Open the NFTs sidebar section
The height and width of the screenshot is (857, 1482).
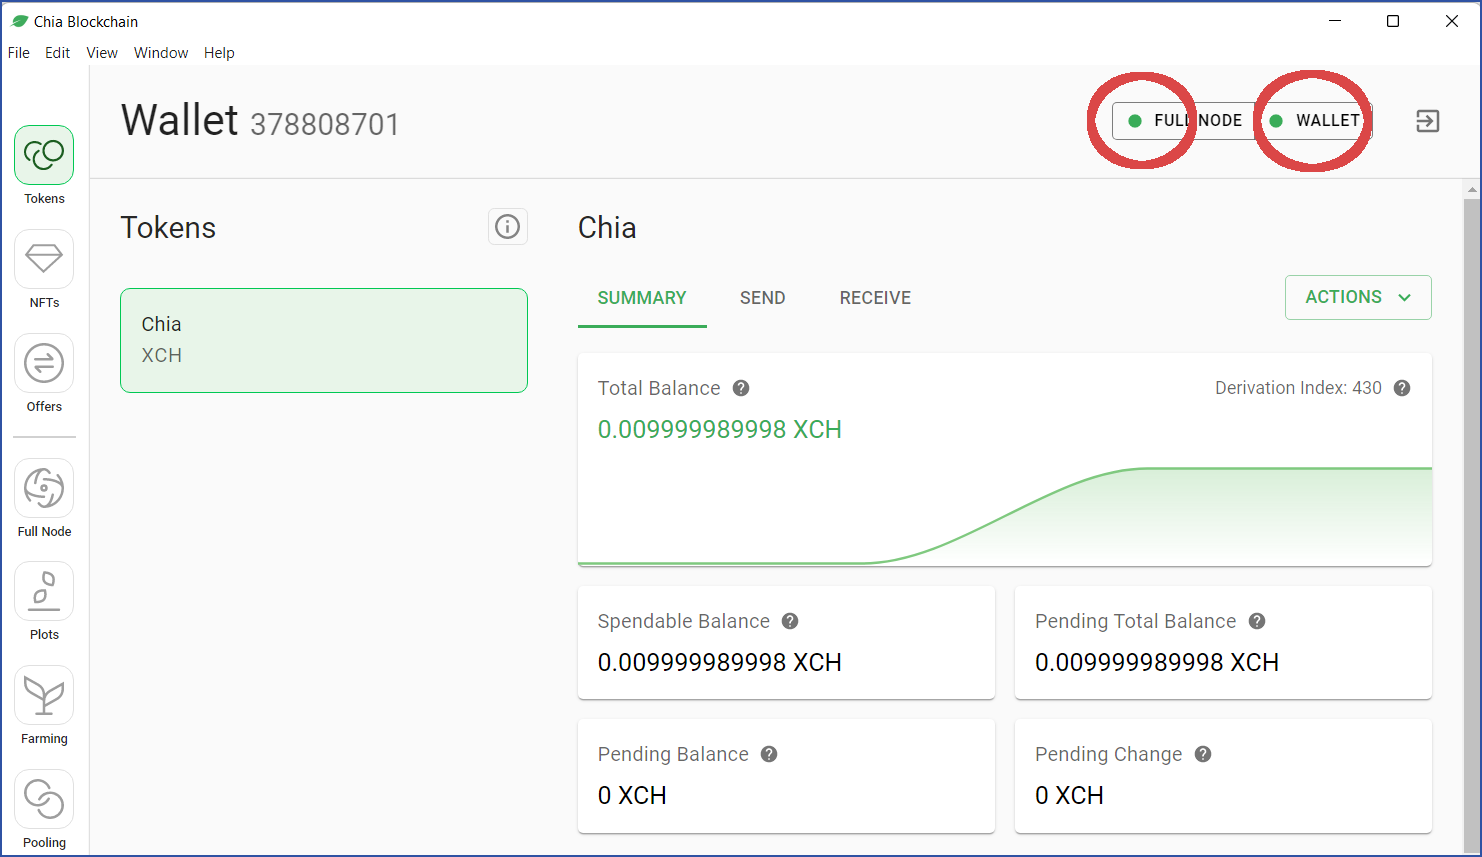coord(44,260)
